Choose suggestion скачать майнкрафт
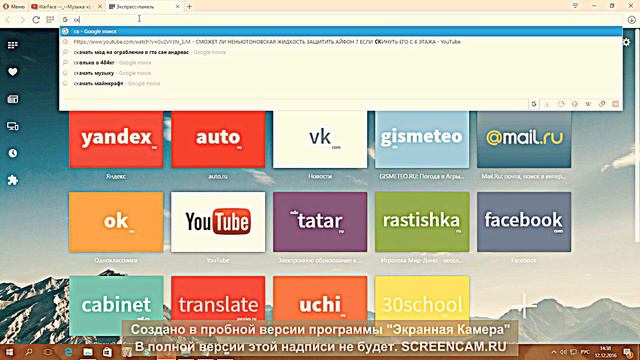640x360 pixels. (341, 83)
